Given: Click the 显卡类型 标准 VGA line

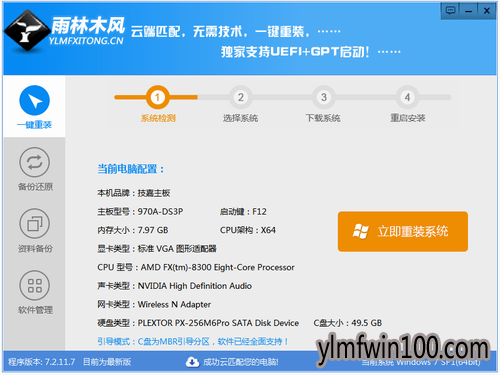Looking at the screenshot, I should point(157,249).
